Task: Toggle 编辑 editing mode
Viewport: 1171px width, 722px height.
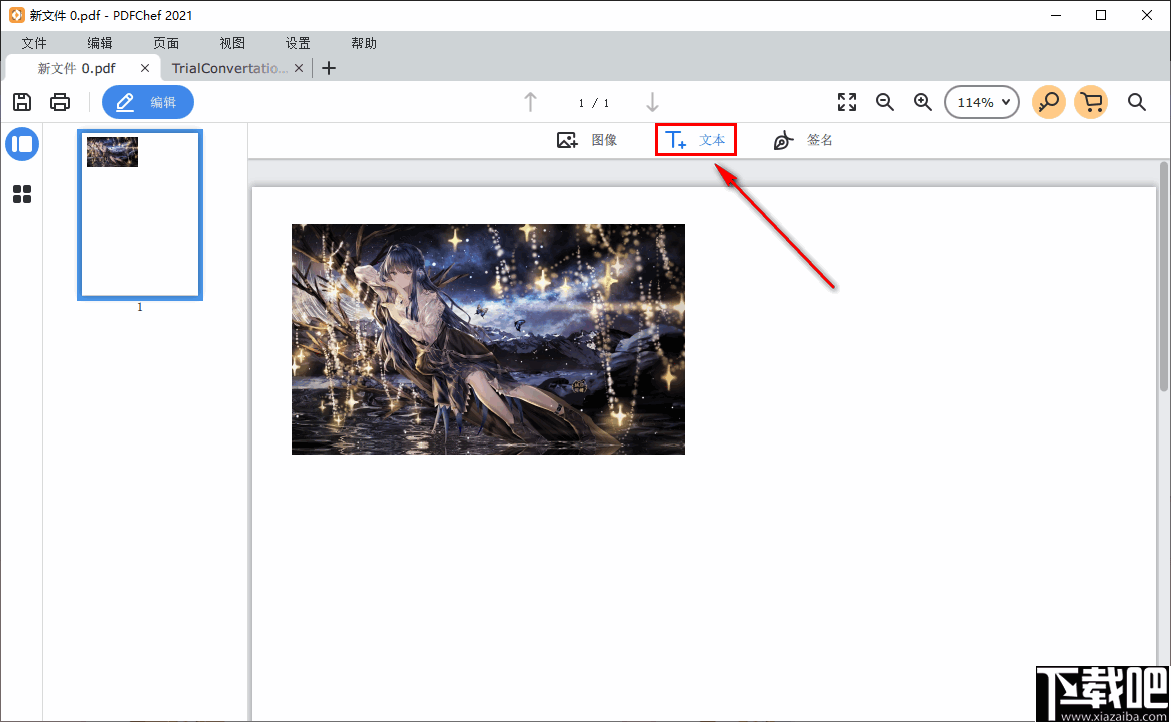Action: pos(147,101)
